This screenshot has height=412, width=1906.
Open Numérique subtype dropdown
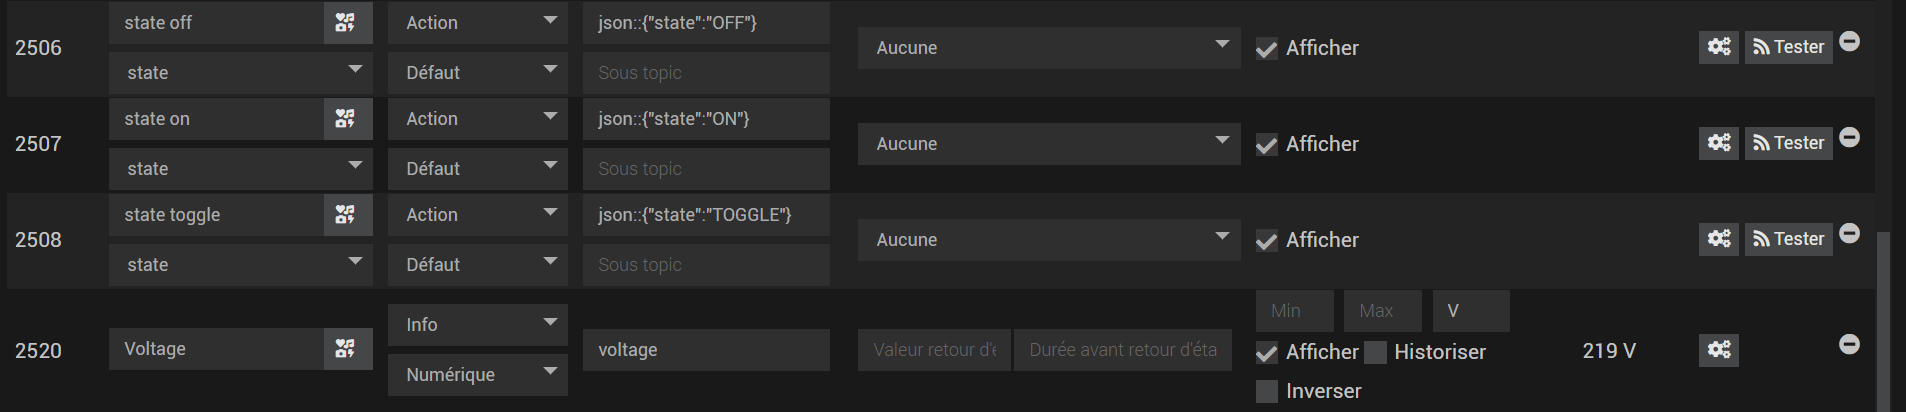click(x=477, y=375)
